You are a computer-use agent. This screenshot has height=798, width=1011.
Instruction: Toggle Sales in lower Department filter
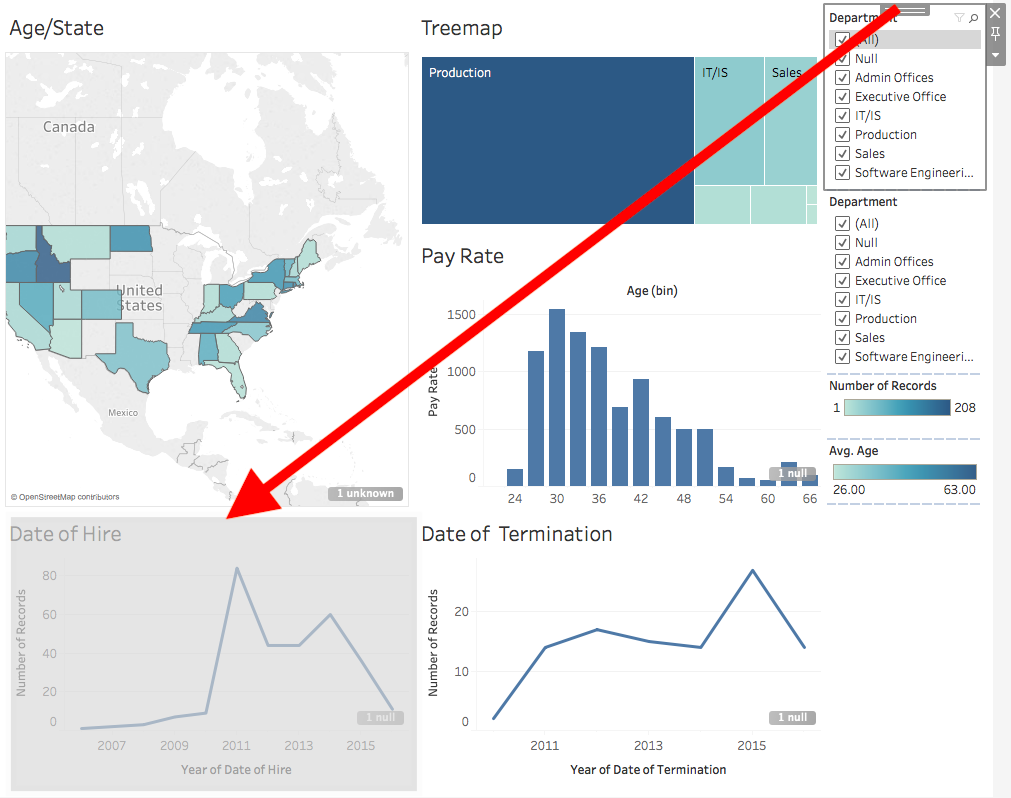tap(842, 338)
